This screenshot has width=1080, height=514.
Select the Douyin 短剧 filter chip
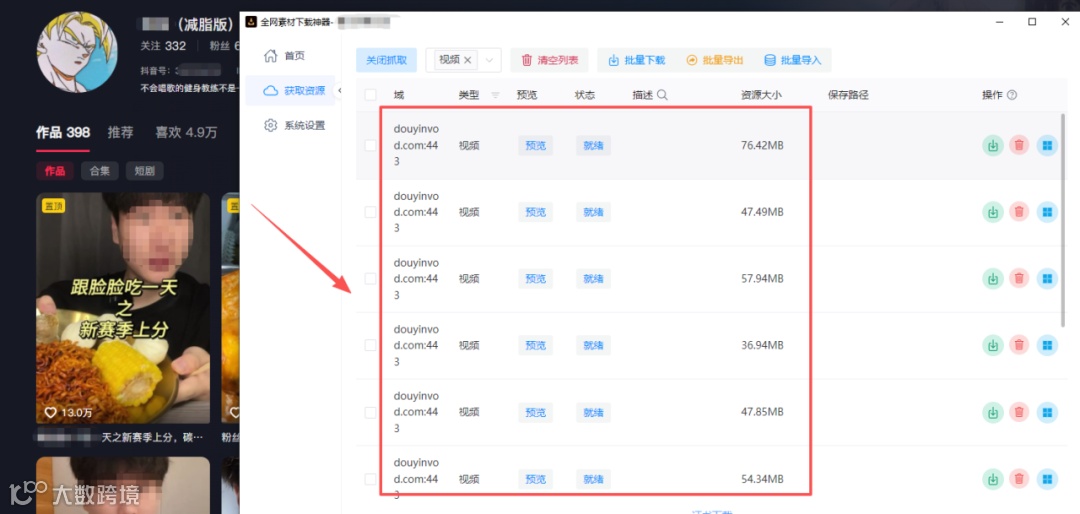tap(145, 171)
